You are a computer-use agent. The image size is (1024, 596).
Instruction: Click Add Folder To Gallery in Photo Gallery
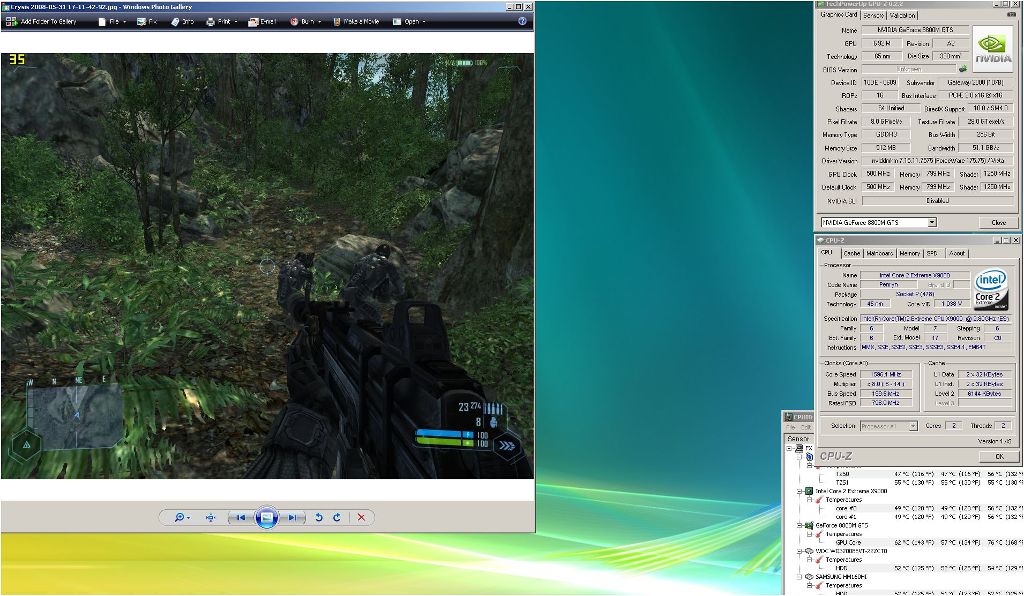pos(40,22)
